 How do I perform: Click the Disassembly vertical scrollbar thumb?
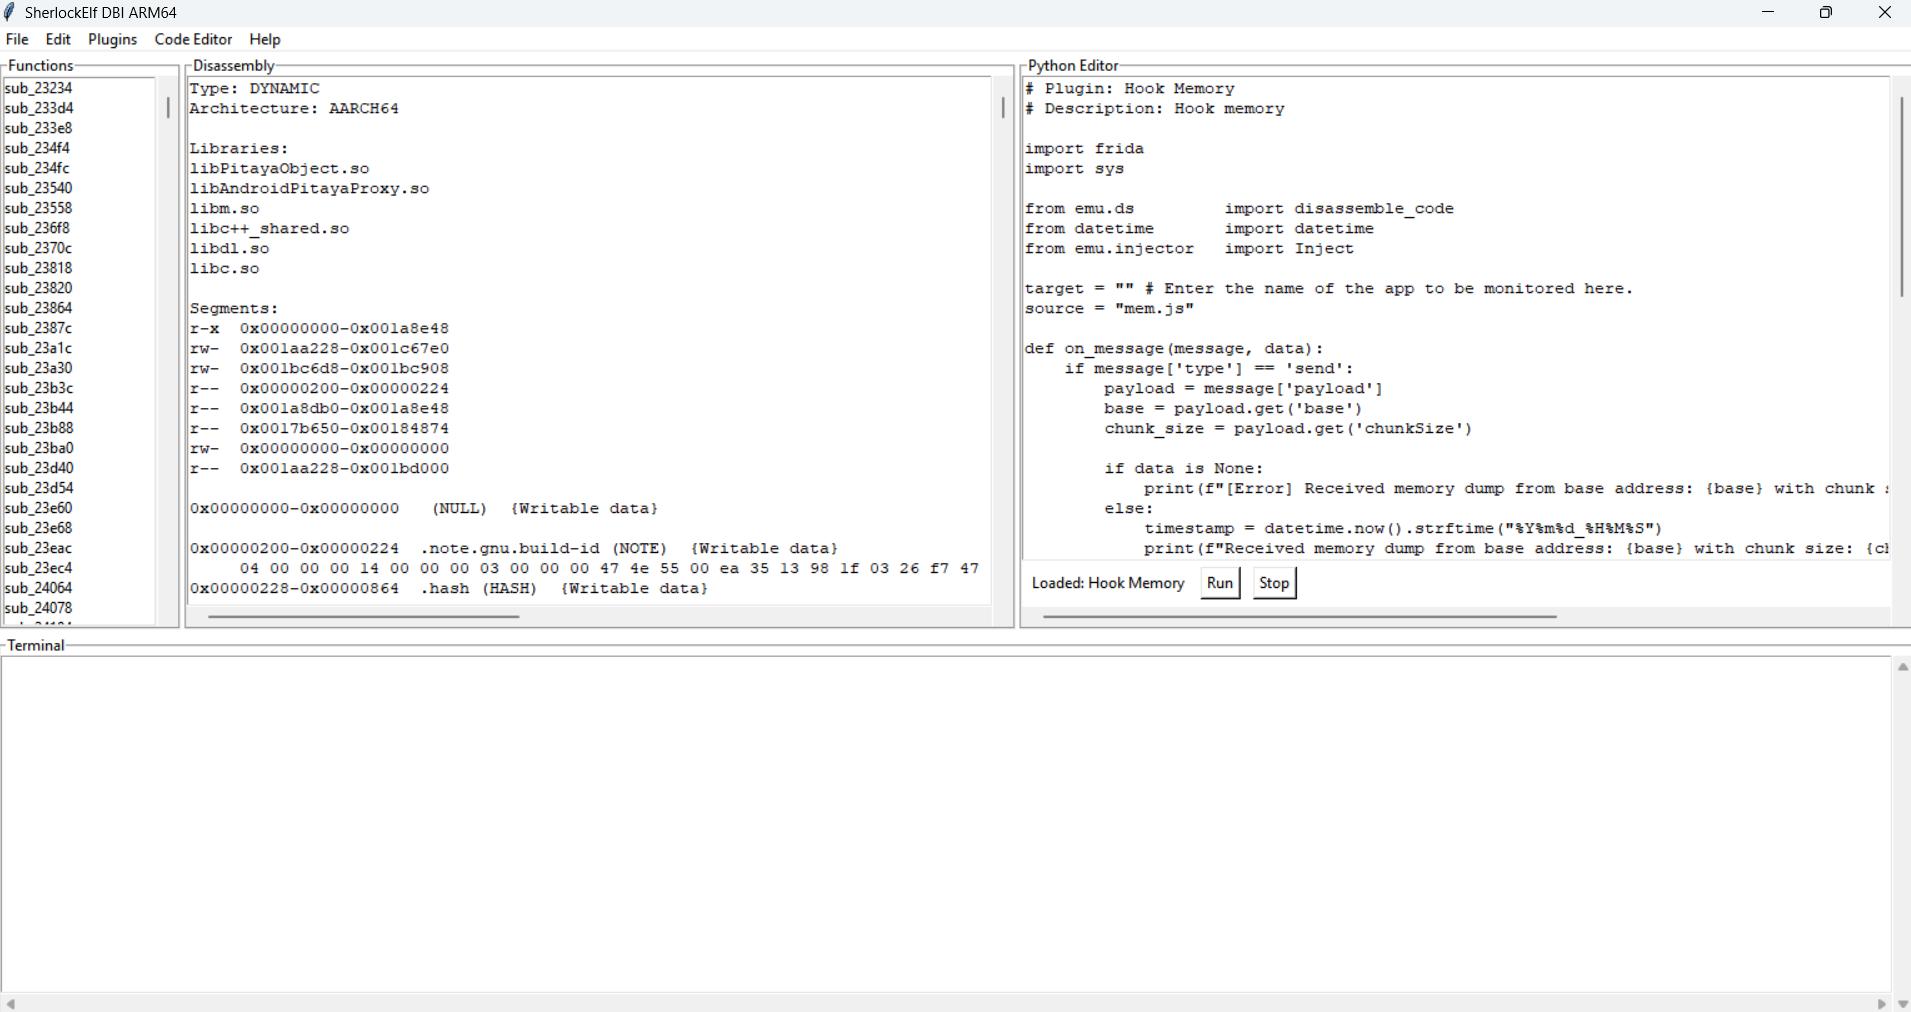[x=1002, y=107]
